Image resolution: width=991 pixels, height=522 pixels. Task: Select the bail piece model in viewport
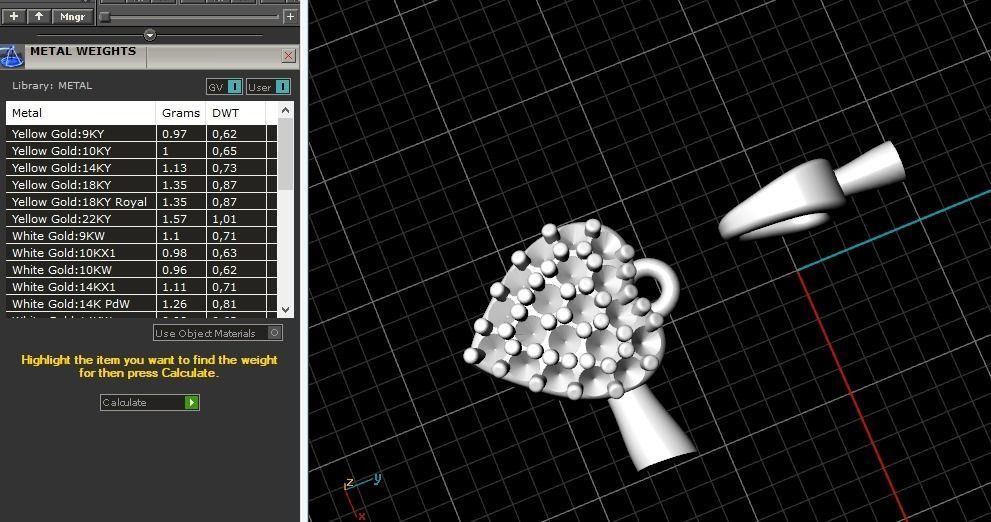coord(812,190)
